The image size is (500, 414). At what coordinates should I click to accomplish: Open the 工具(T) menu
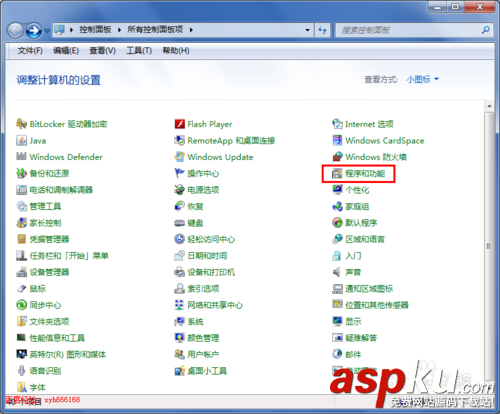click(x=139, y=51)
